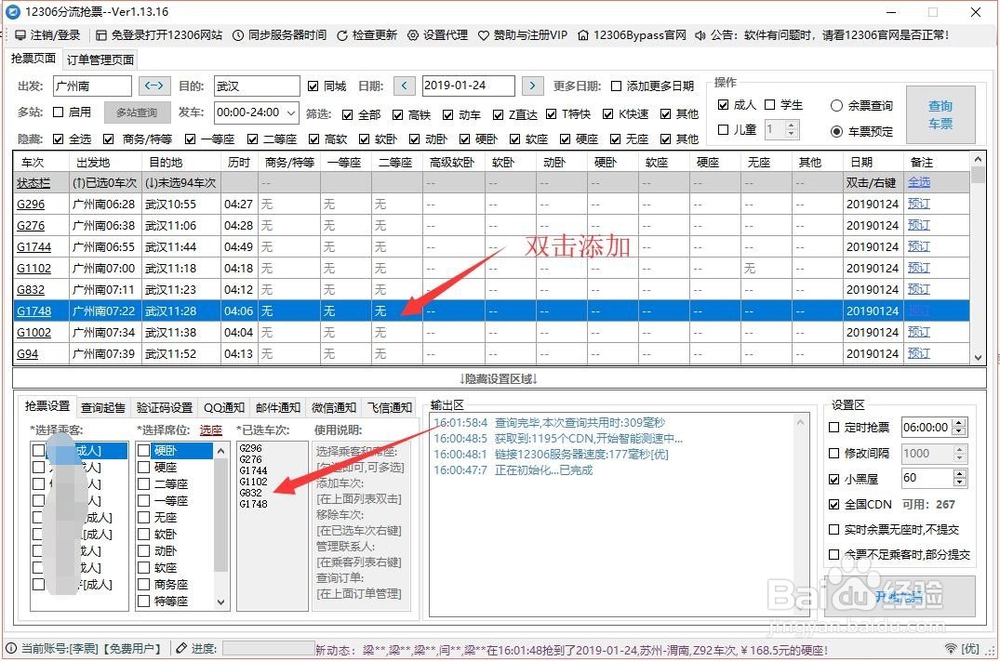Click 查询车票 button

click(x=940, y=115)
